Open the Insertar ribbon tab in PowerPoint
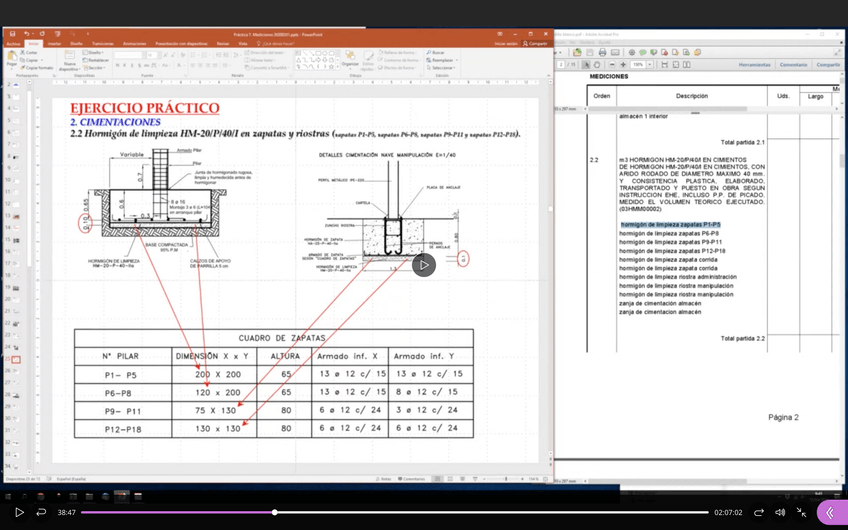The height and width of the screenshot is (530, 848). pos(54,44)
